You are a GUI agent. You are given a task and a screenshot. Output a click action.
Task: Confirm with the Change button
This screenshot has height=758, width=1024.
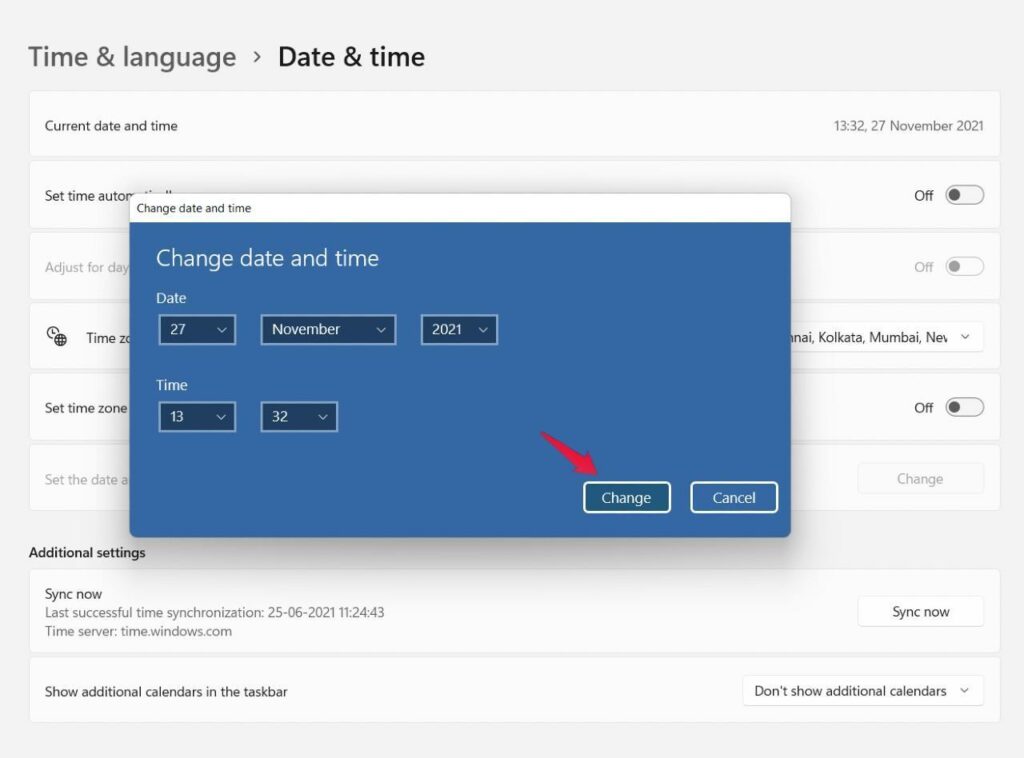[x=627, y=497]
